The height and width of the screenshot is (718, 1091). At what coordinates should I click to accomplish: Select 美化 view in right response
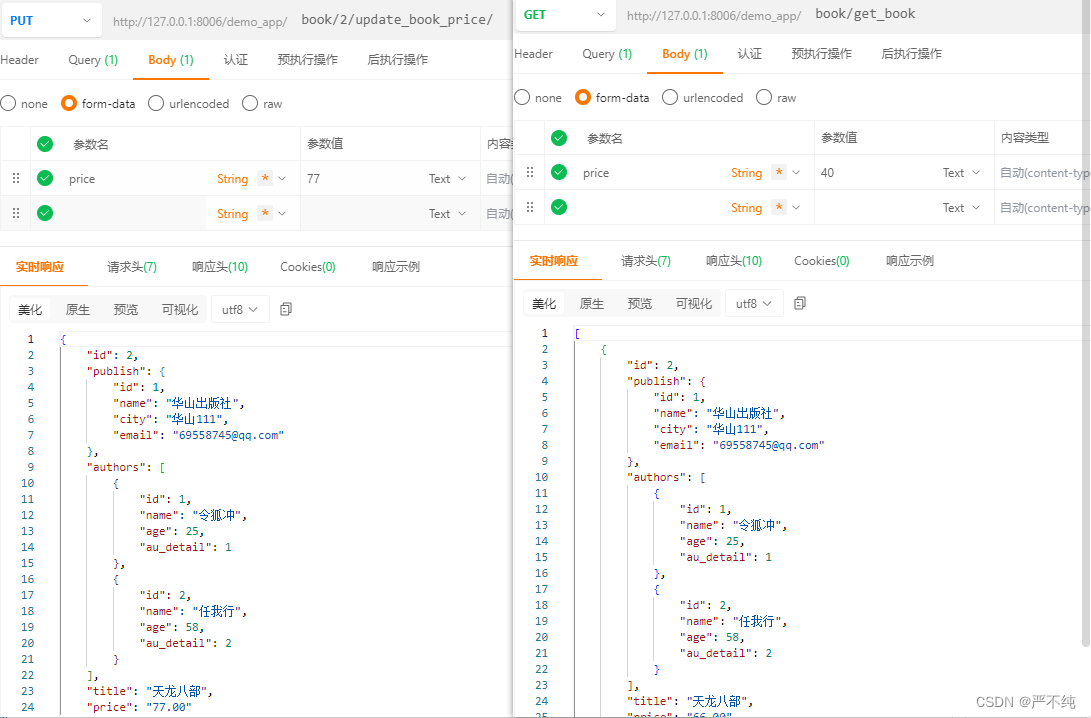point(544,303)
